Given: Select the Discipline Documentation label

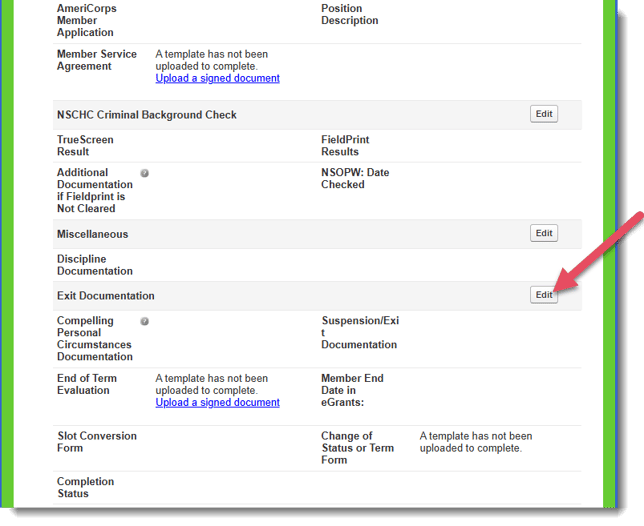Looking at the screenshot, I should pos(95,265).
